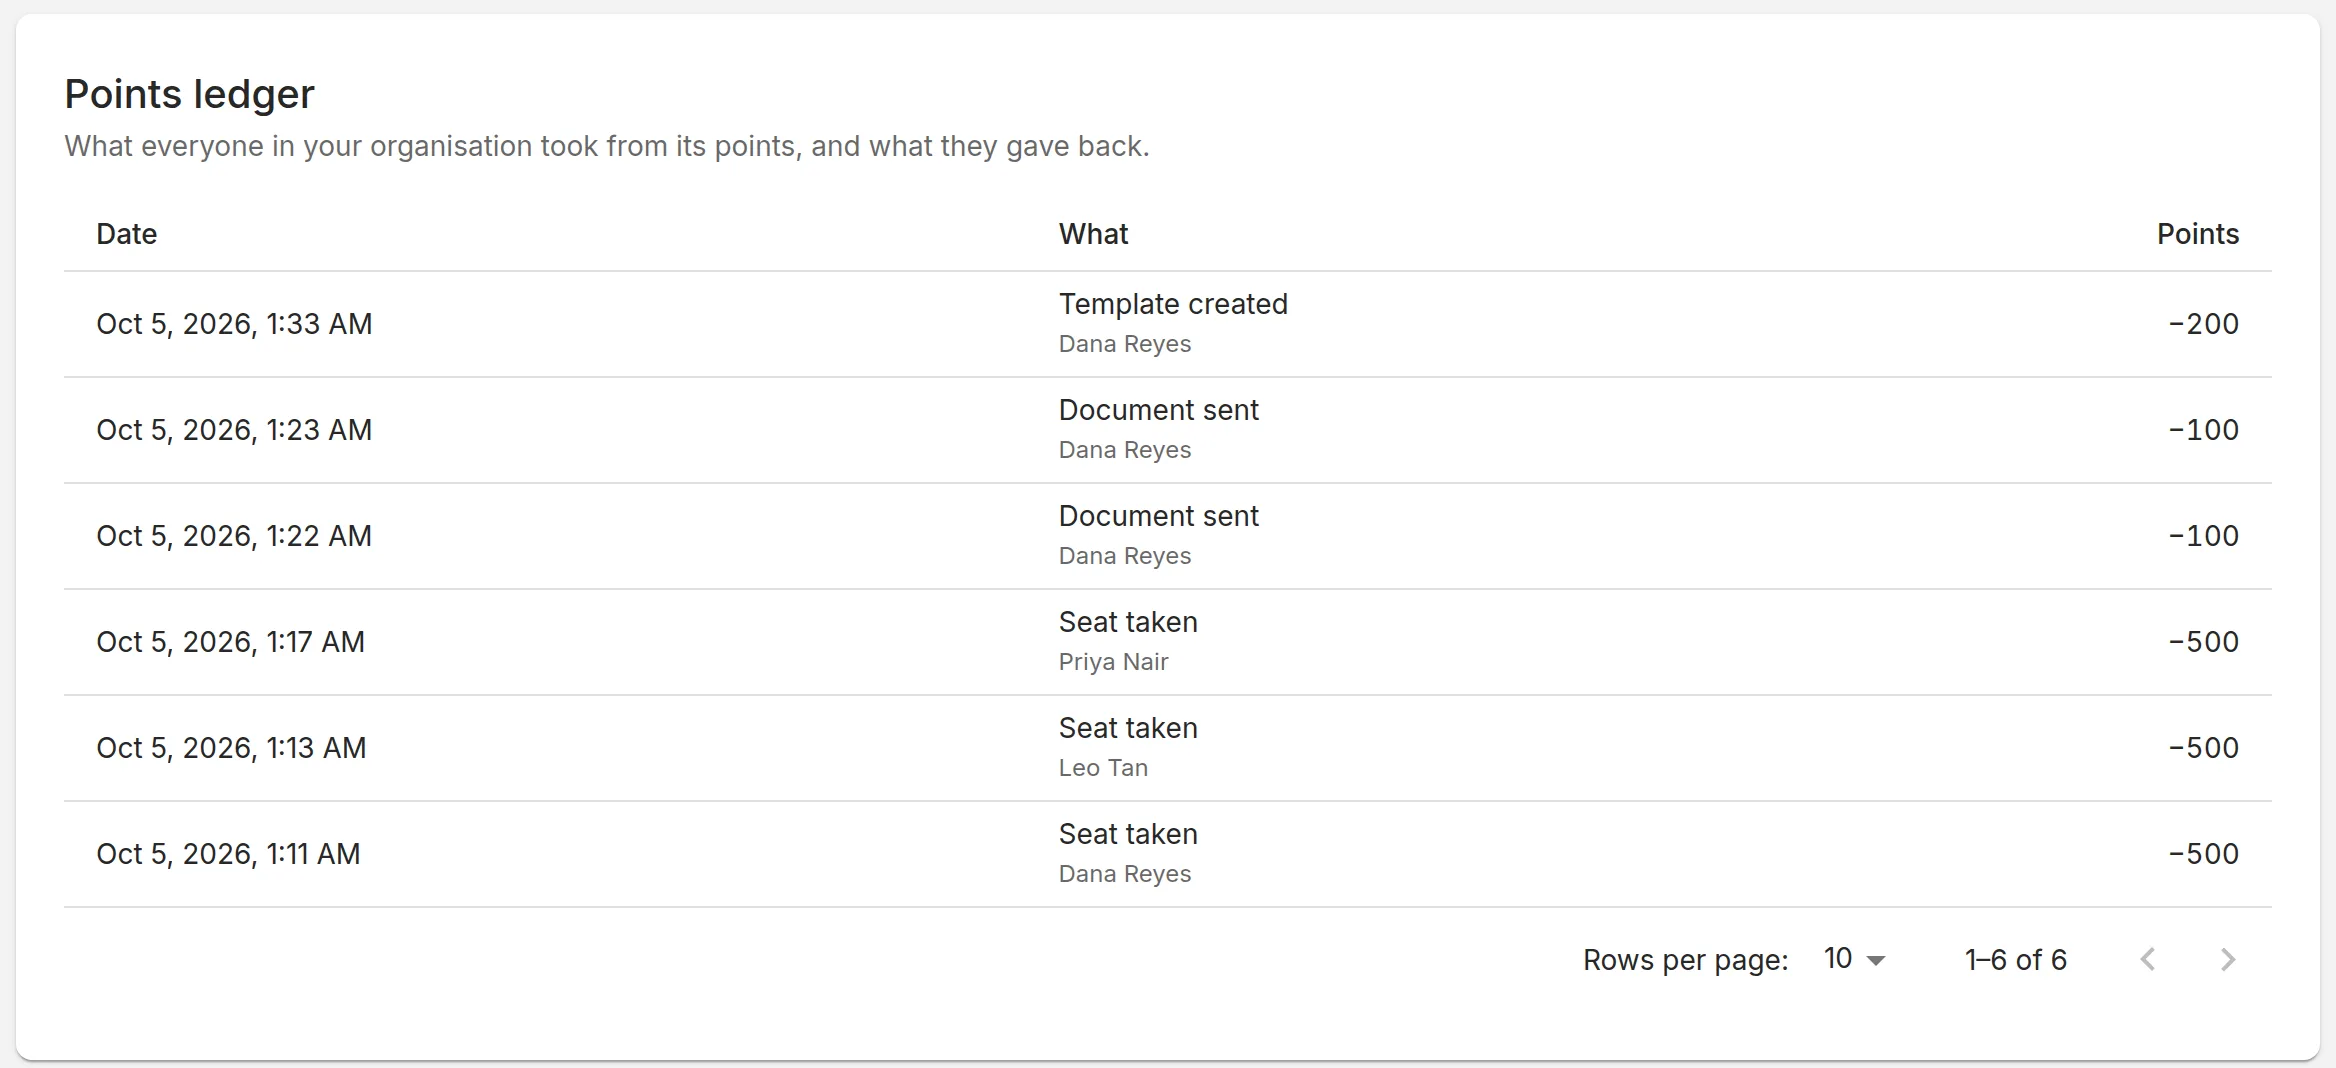This screenshot has width=2336, height=1068.
Task: Click Dana Reyes in the 1:11 AM row
Action: 1125,874
